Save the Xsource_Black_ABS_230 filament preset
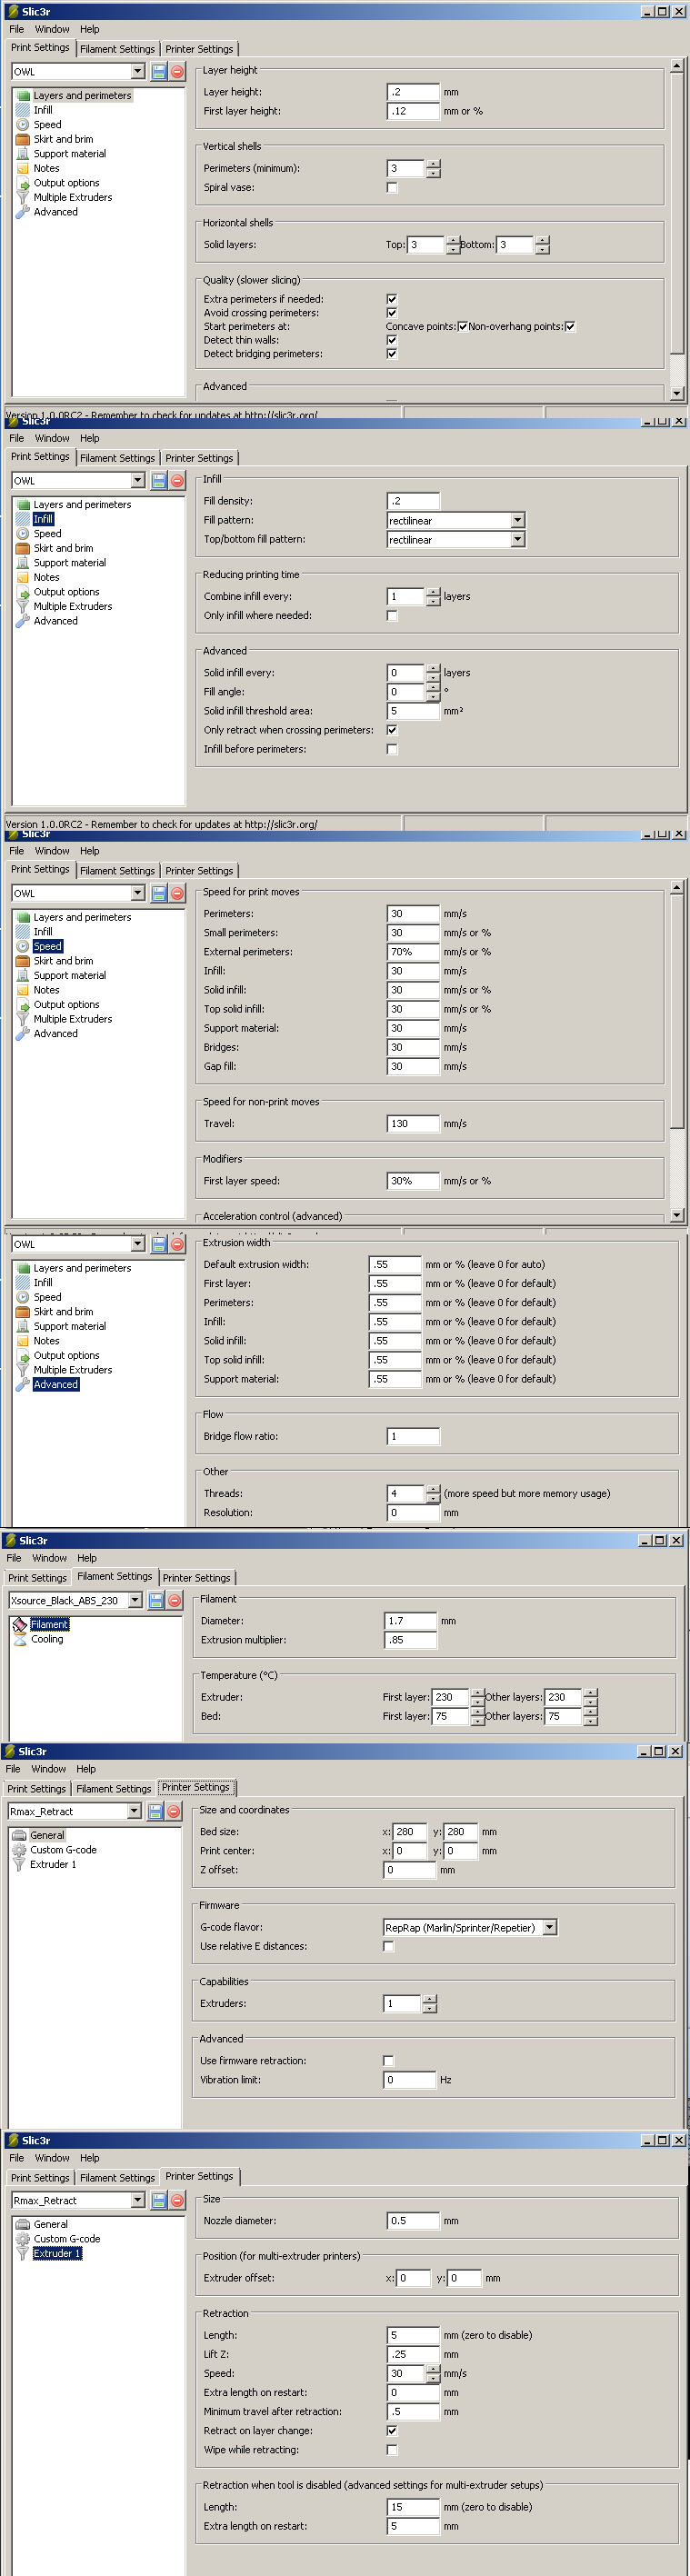Viewport: 690px width, 2576px height. point(156,1601)
